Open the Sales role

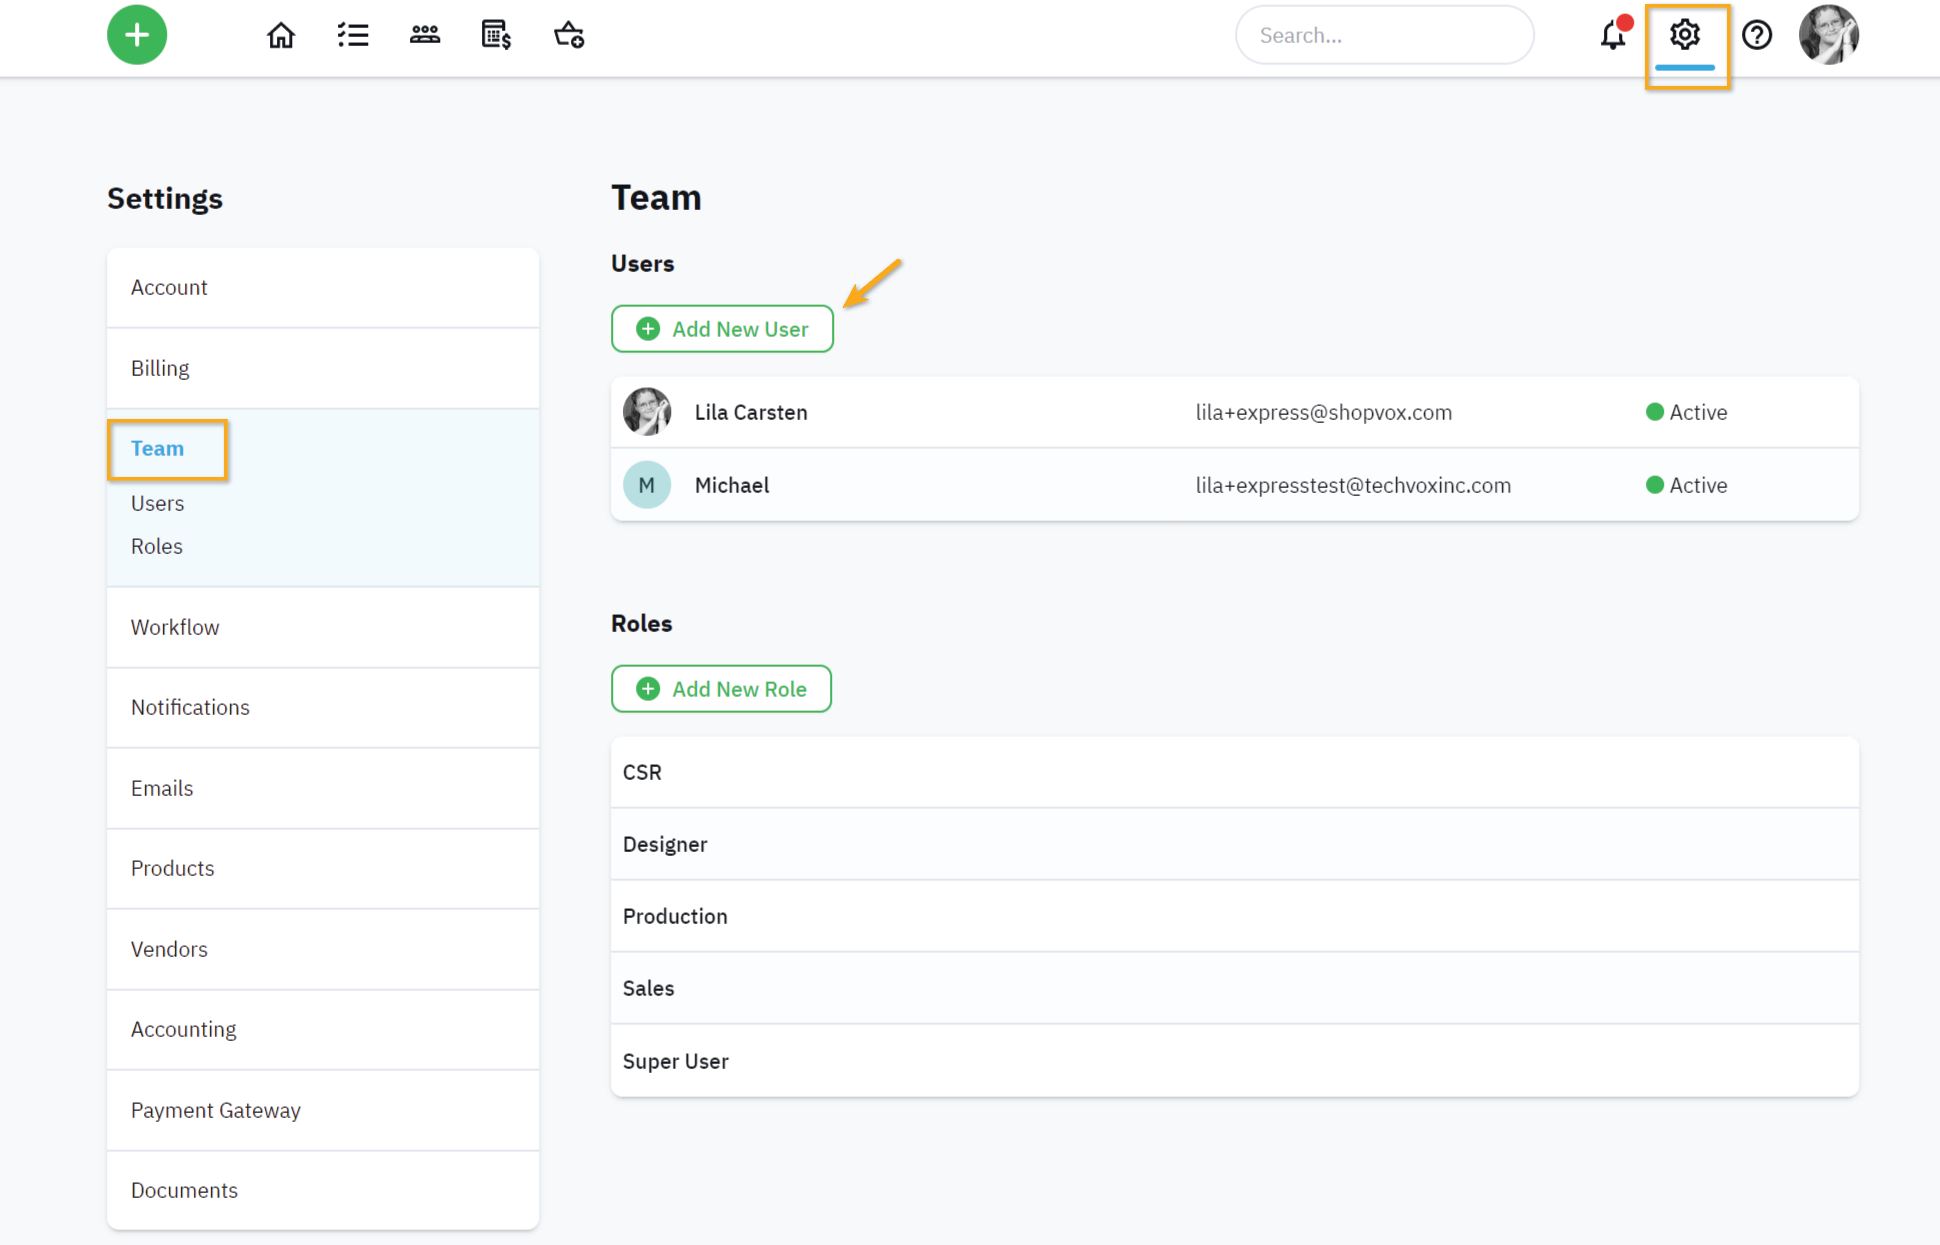click(1235, 988)
